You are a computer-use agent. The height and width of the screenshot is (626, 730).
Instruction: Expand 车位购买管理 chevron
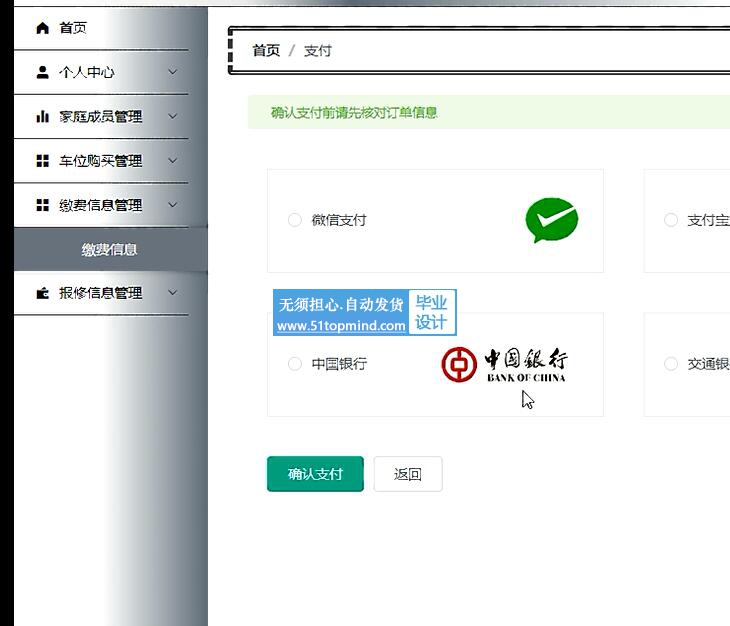tap(173, 161)
